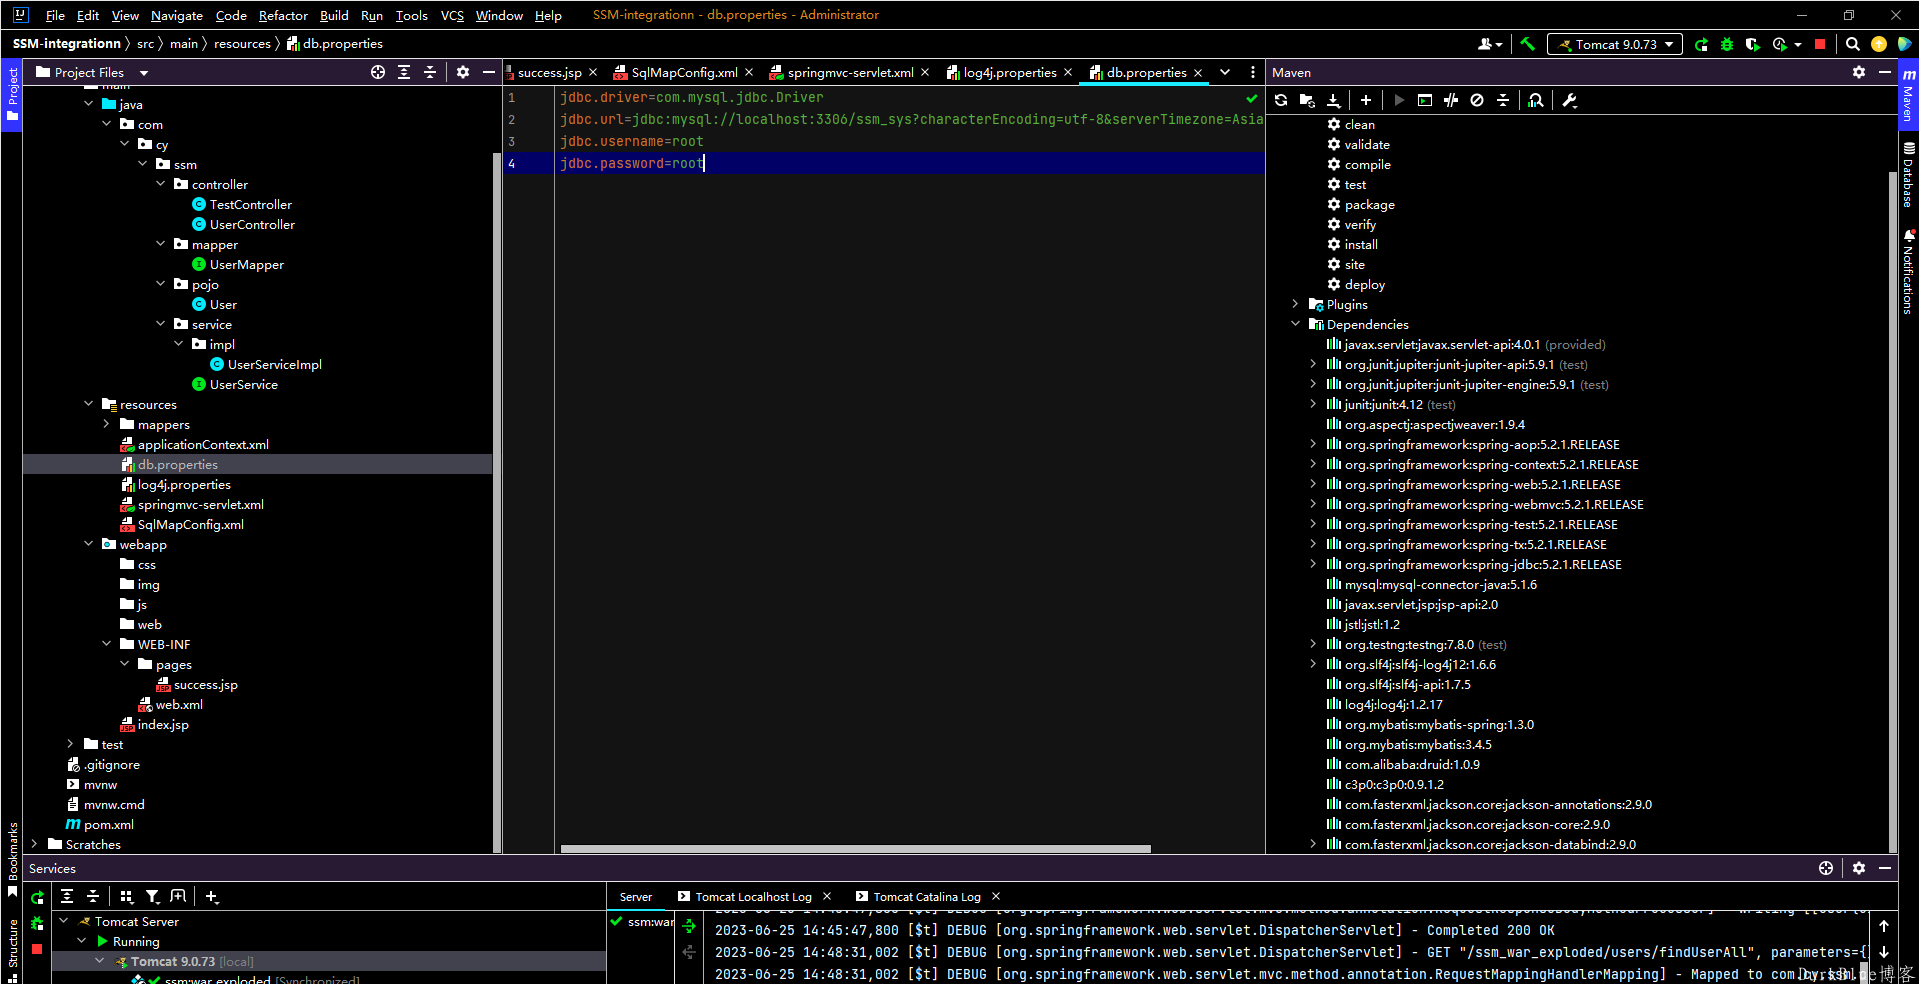This screenshot has width=1919, height=984.
Task: Click the Build project hammer icon
Action: pyautogui.click(x=1527, y=44)
